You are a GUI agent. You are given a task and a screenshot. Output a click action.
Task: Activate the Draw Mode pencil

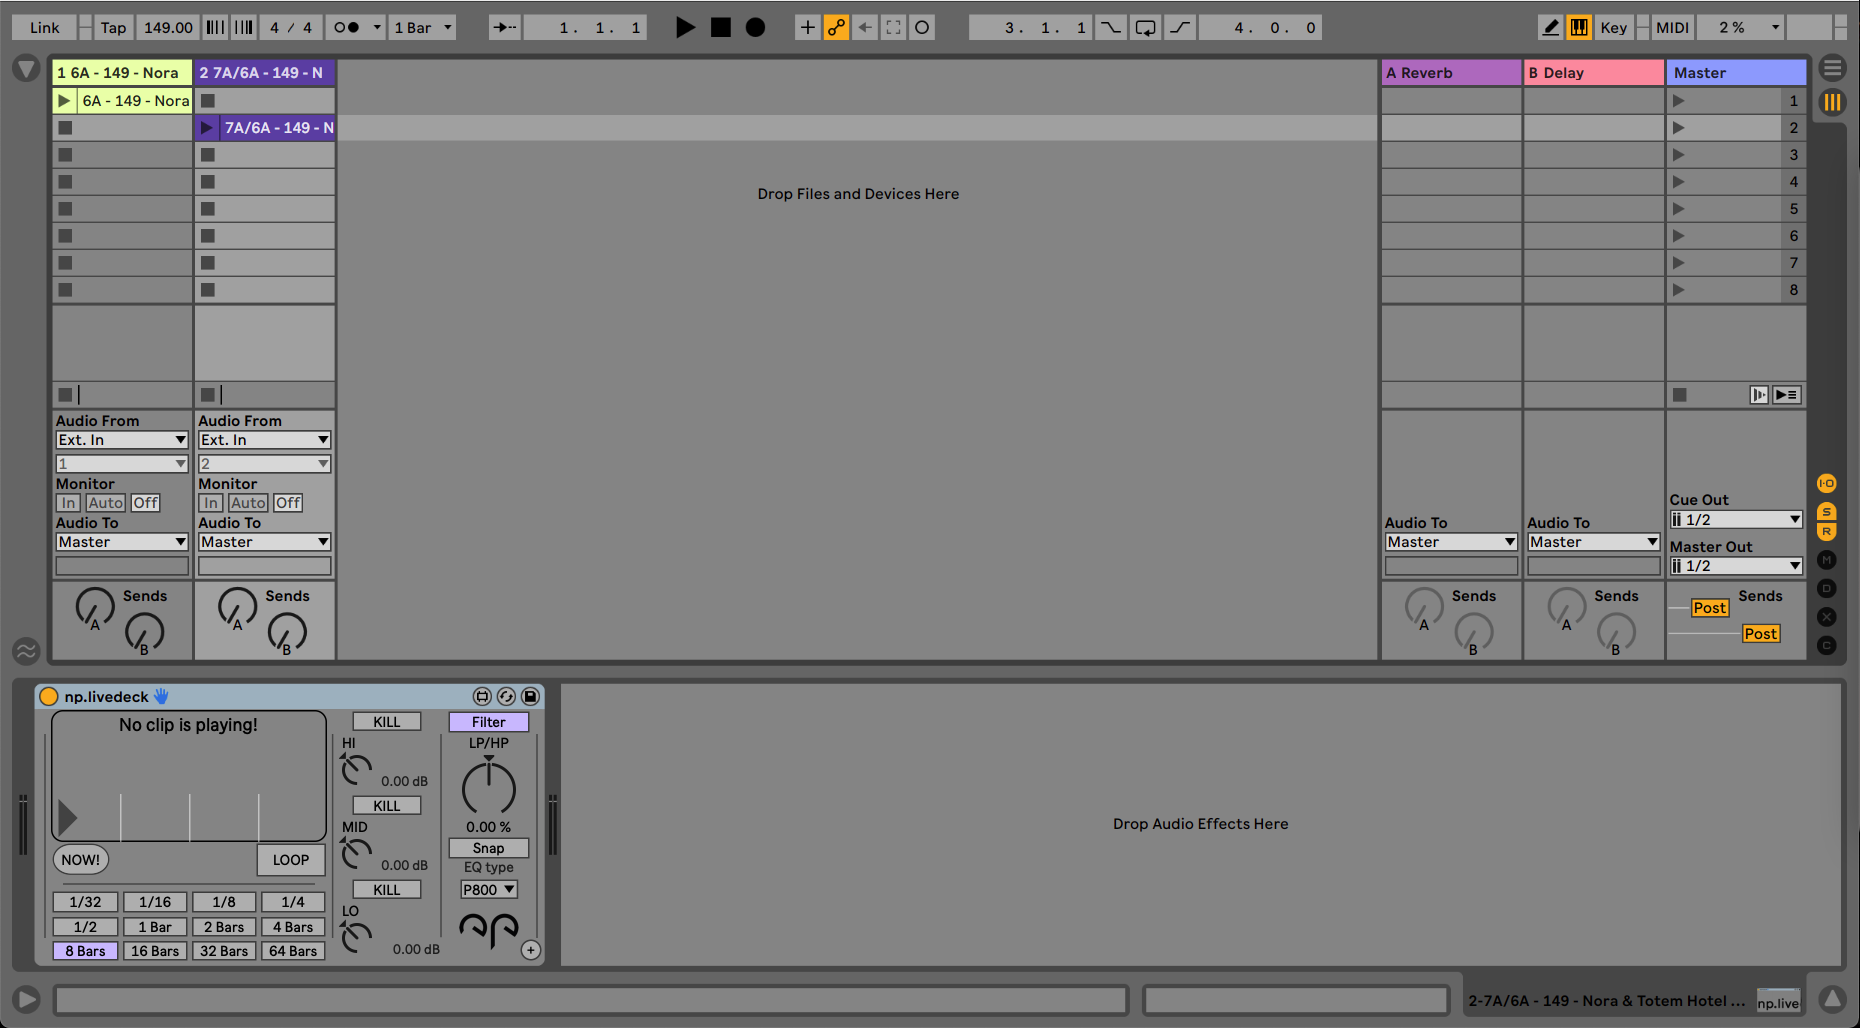point(1549,27)
